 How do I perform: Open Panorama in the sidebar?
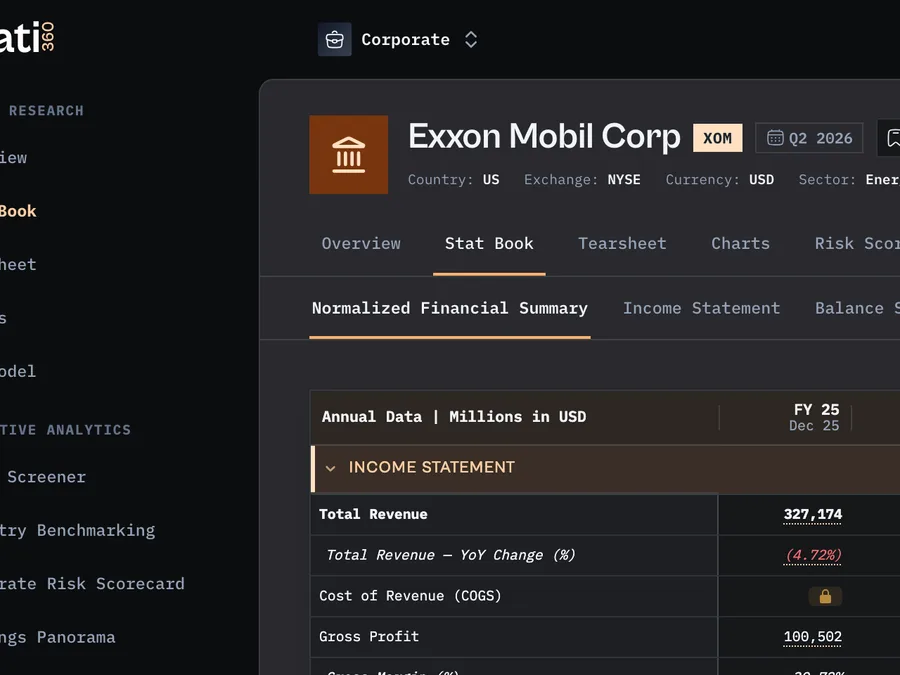click(57, 637)
